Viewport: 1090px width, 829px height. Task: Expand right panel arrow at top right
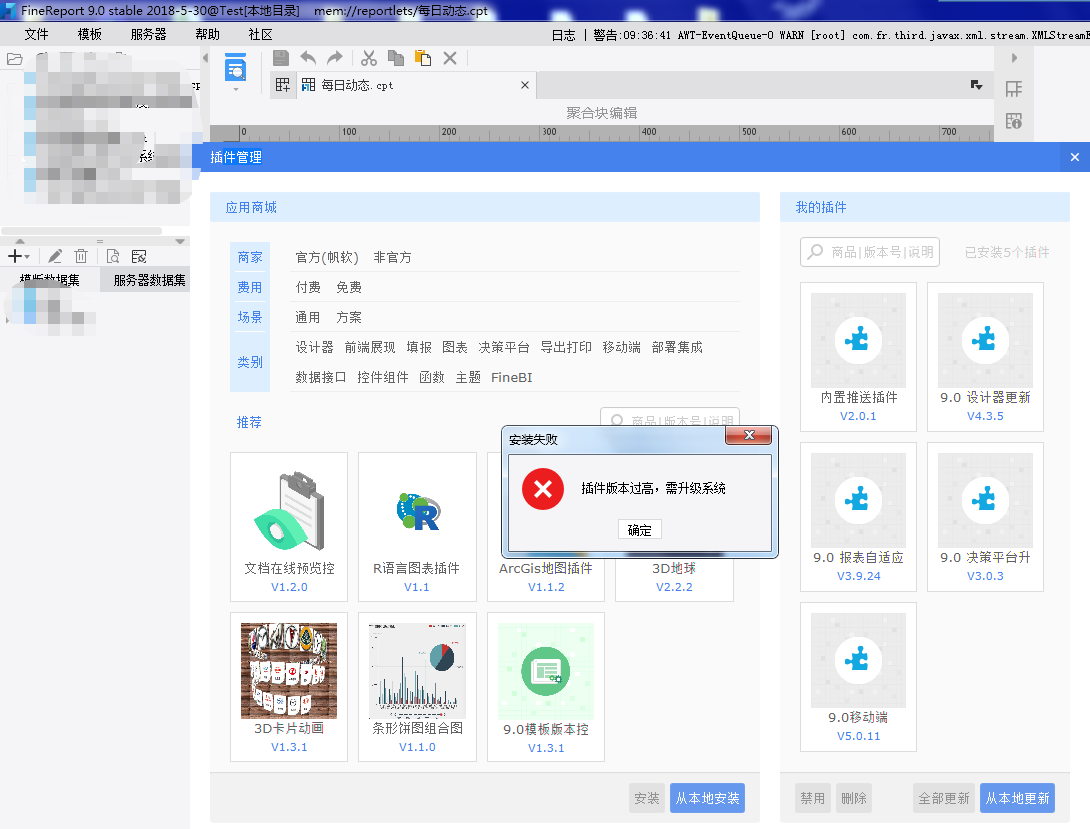pos(1014,58)
